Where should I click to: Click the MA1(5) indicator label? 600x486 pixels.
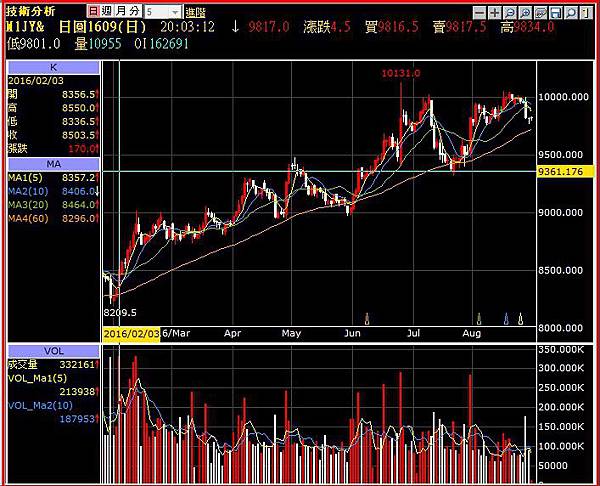pos(25,178)
